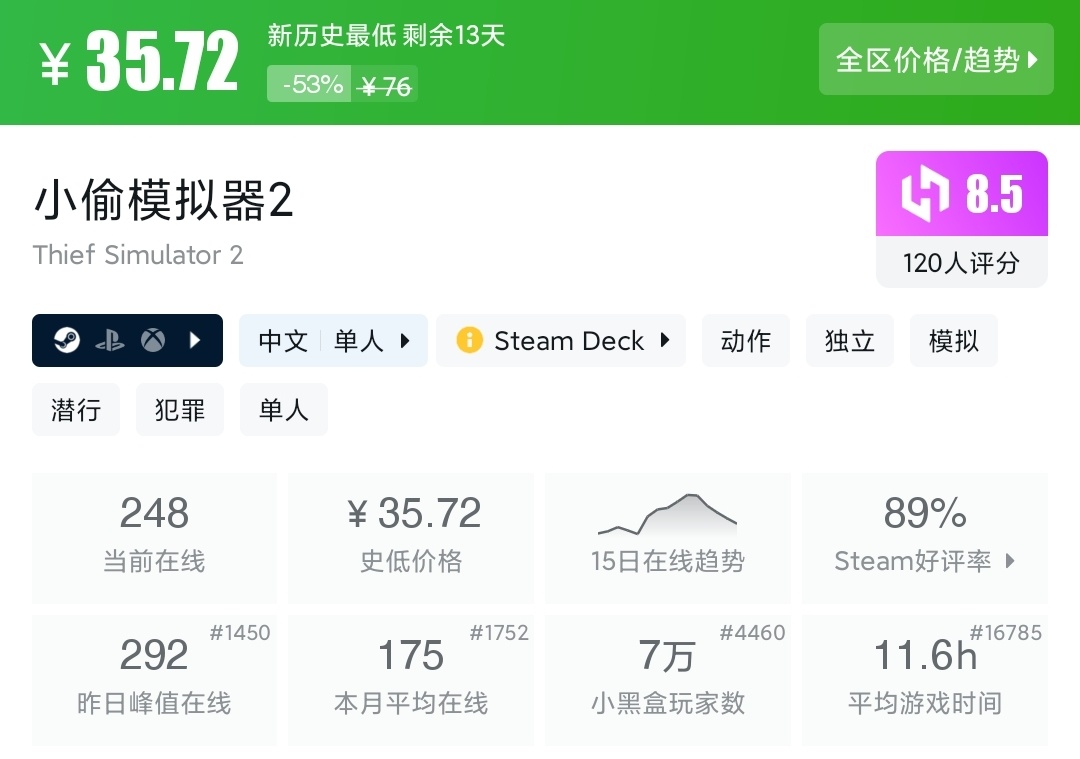Open the 15-day online trend chart
Viewport: 1080px width, 759px height.
click(x=667, y=538)
